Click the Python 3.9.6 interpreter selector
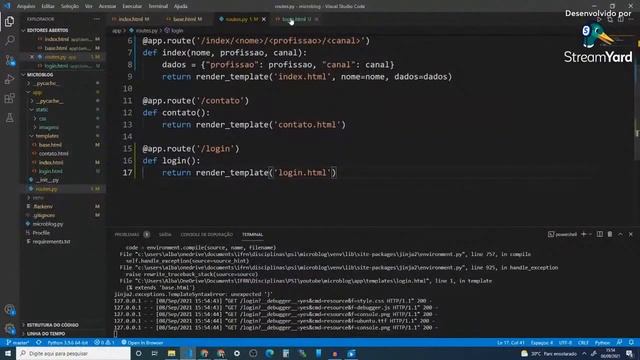Image resolution: width=640 pixels, height=360 pixels. coord(67,342)
